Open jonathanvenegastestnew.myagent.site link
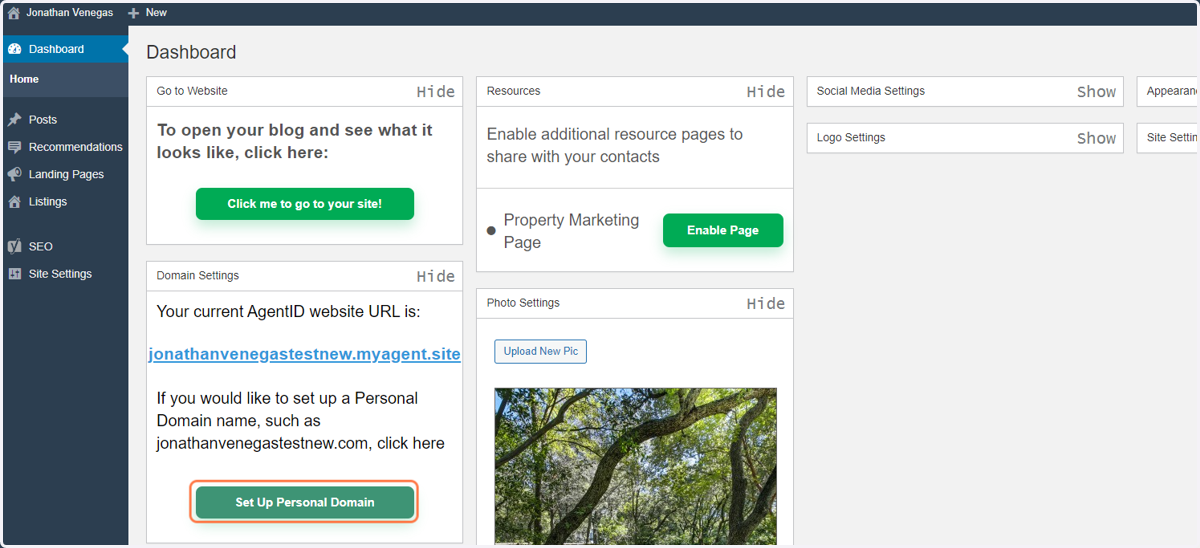The height and width of the screenshot is (548, 1200). click(305, 354)
